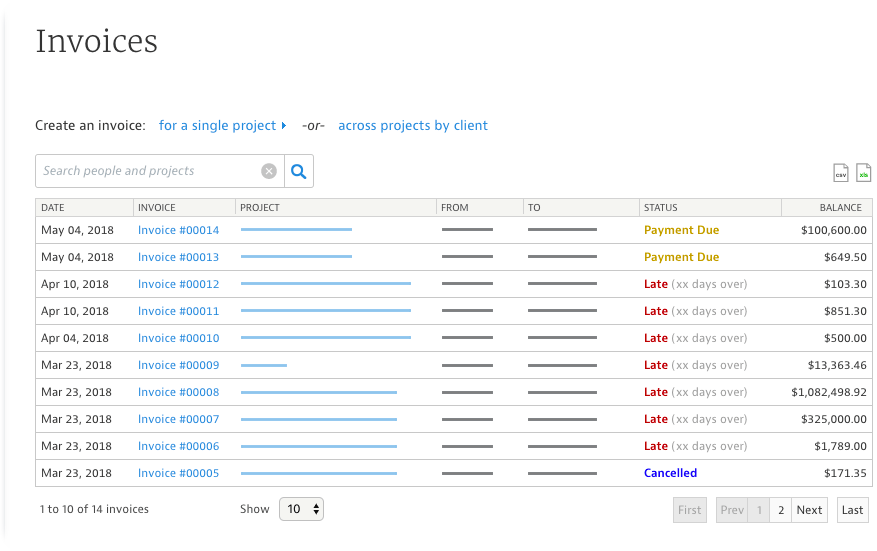Clear the search field with the x icon
The width and height of the screenshot is (877, 551).
click(x=269, y=171)
